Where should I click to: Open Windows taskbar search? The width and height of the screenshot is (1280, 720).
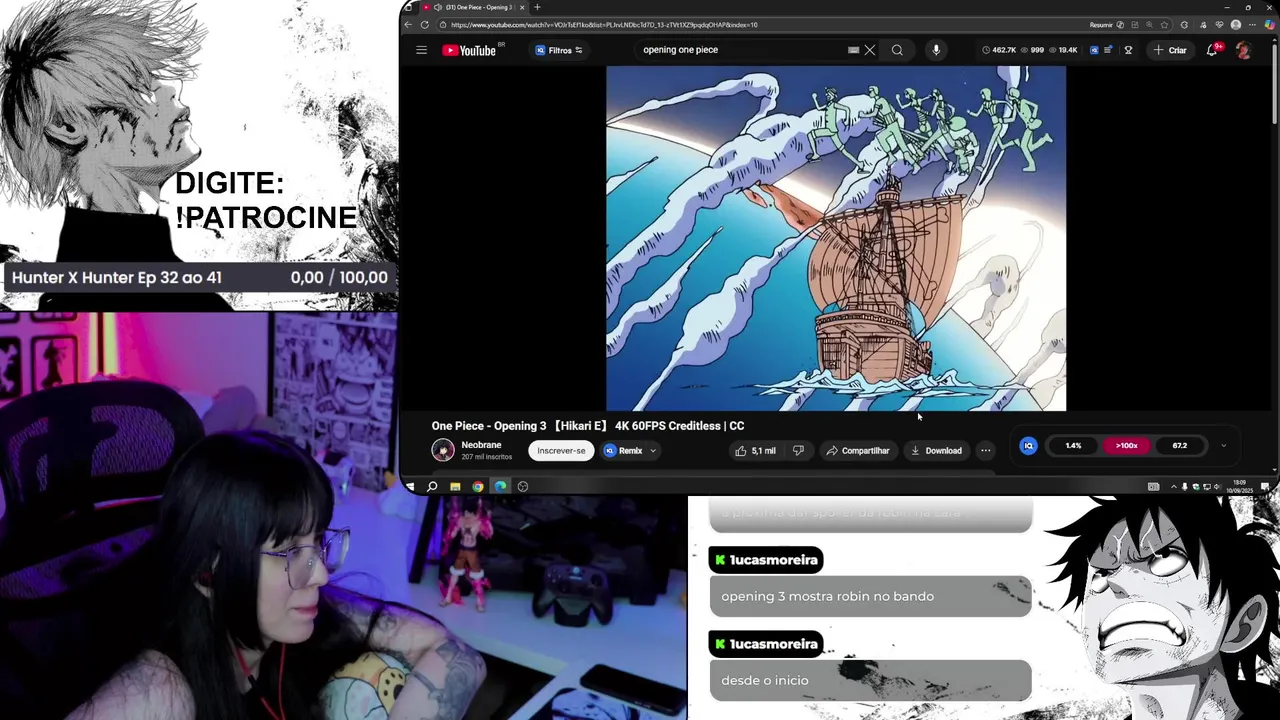pyautogui.click(x=432, y=487)
